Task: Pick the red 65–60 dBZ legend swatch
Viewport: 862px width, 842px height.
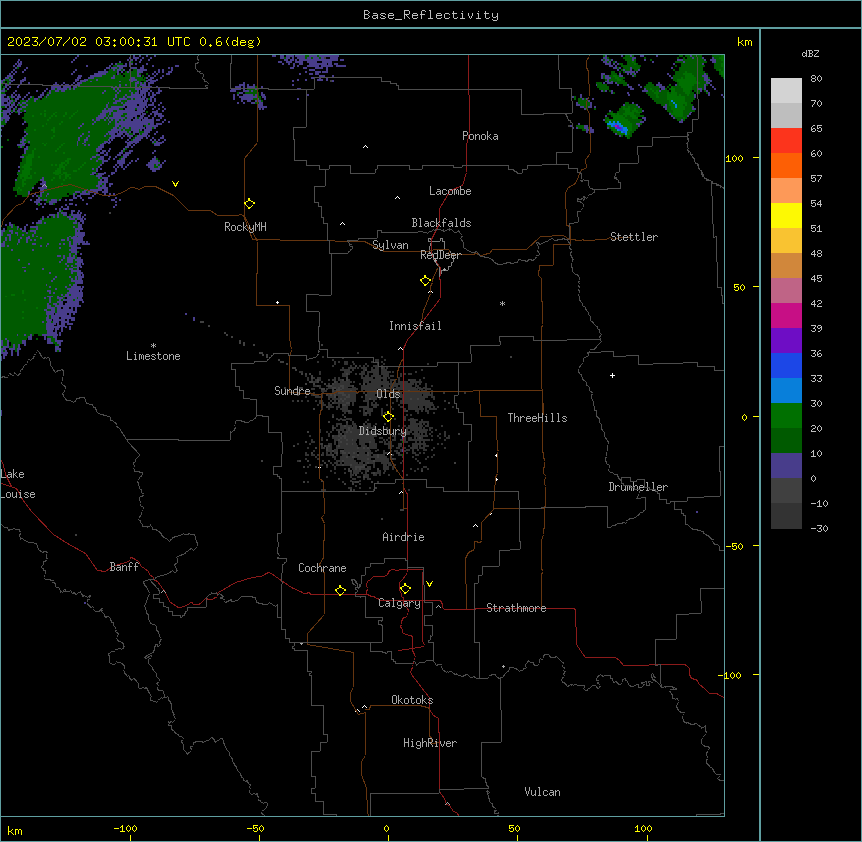Action: 786,140
